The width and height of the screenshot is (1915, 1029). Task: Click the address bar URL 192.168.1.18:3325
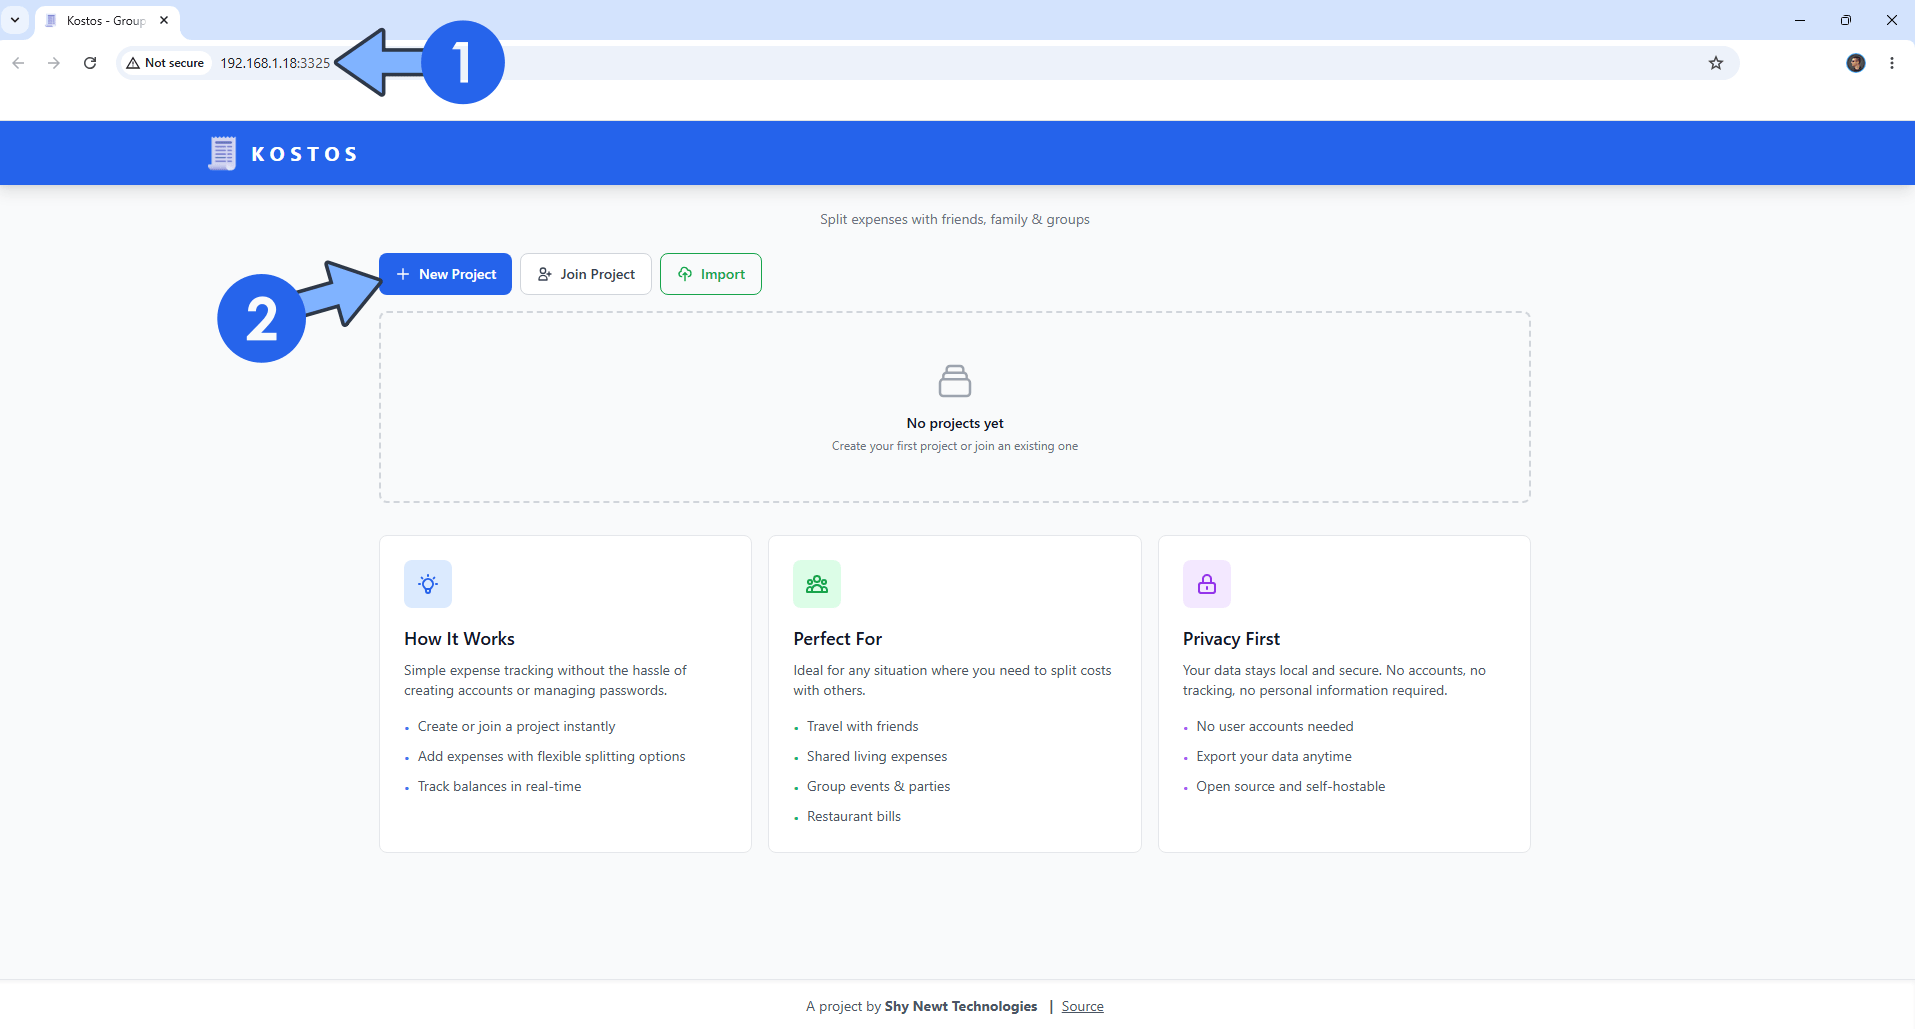(x=275, y=63)
